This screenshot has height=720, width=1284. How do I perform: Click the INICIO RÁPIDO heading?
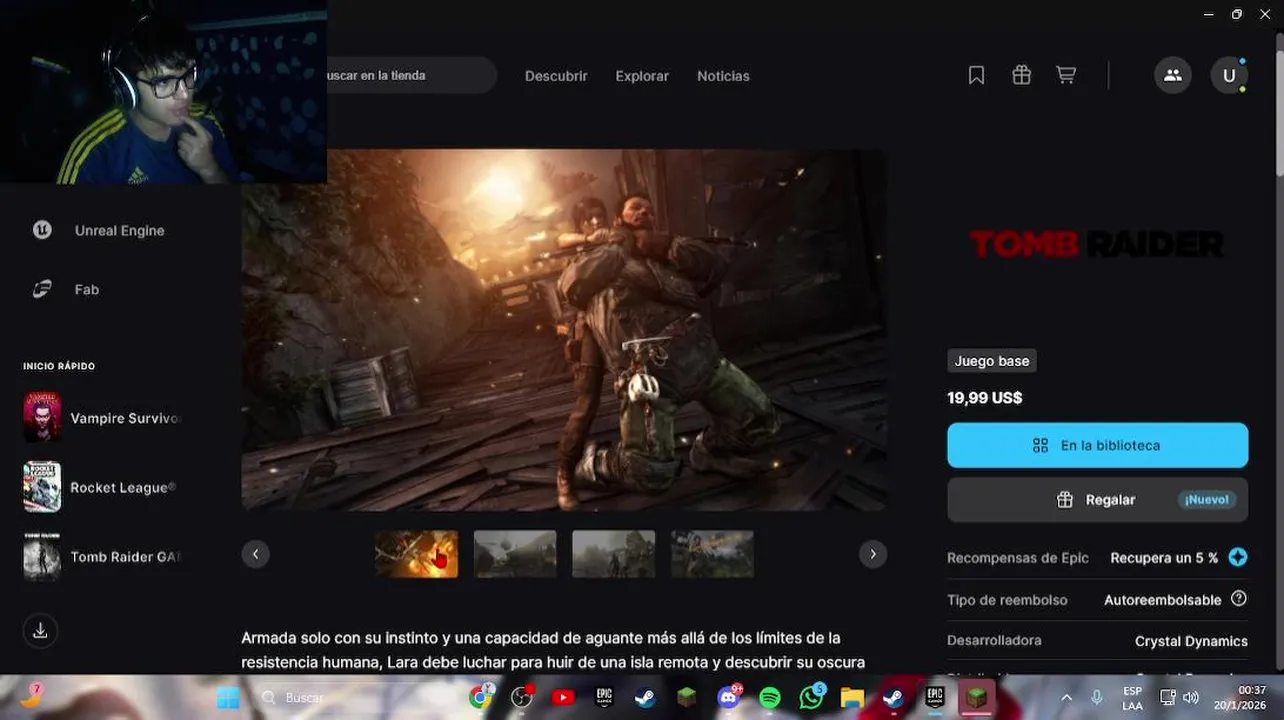click(59, 366)
